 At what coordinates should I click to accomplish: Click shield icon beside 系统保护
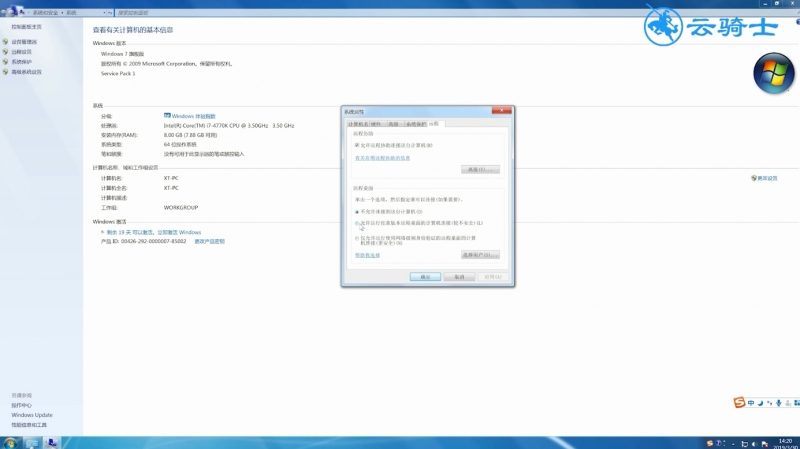6,62
